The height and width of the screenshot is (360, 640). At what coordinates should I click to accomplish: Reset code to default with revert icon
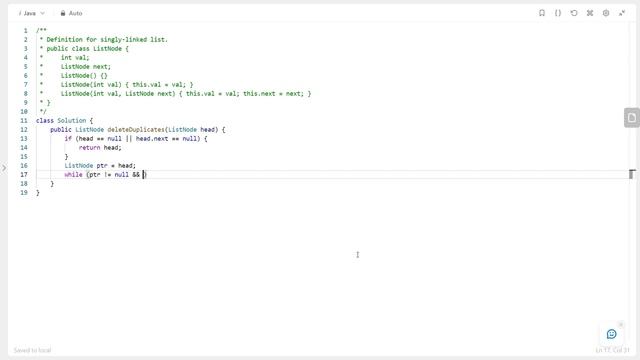click(x=574, y=13)
